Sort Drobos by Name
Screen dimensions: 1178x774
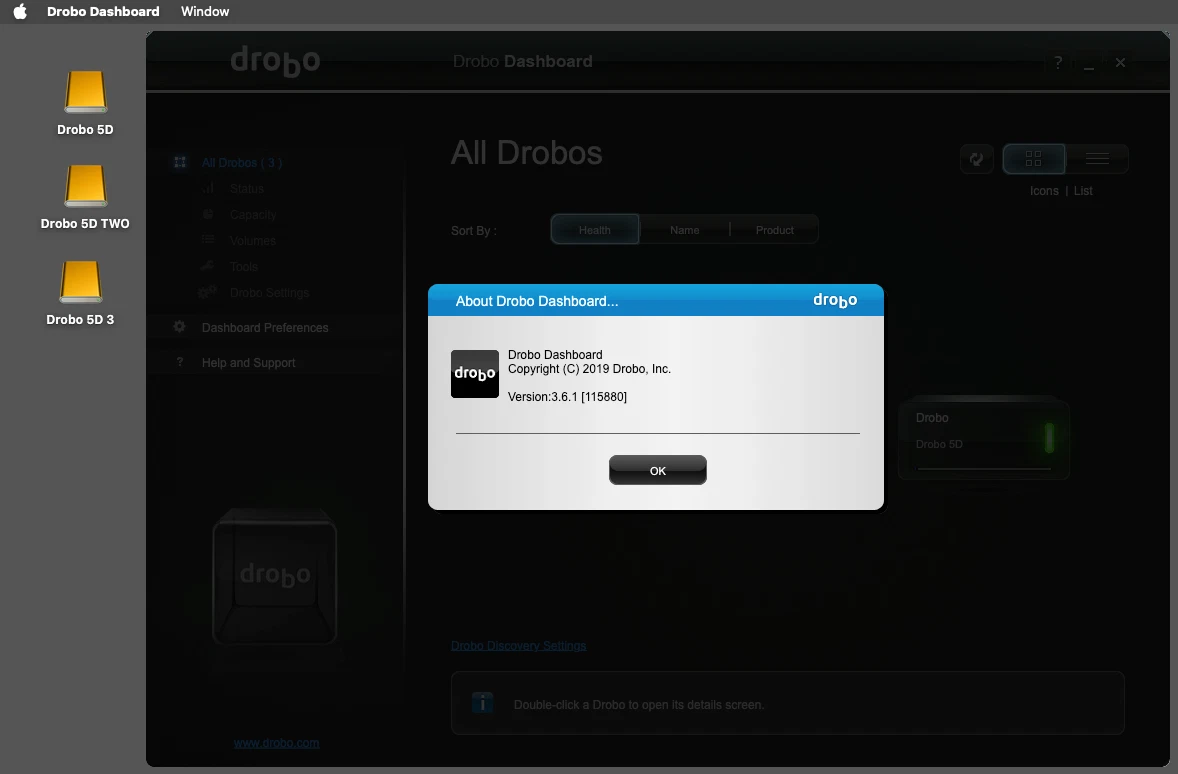pos(684,230)
